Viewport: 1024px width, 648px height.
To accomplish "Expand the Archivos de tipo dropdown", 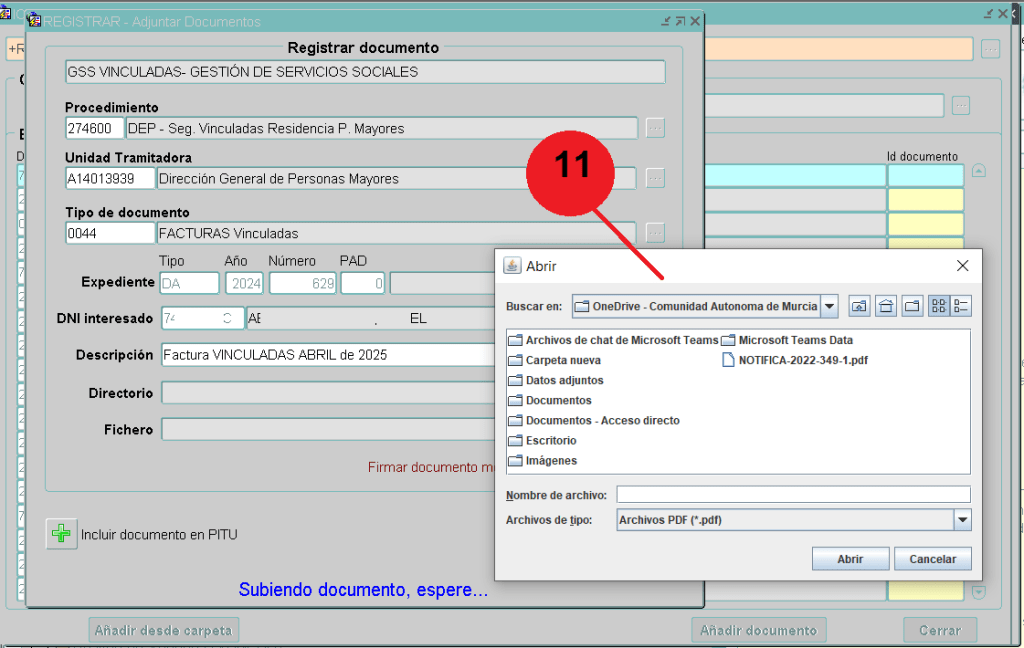I will click(962, 520).
